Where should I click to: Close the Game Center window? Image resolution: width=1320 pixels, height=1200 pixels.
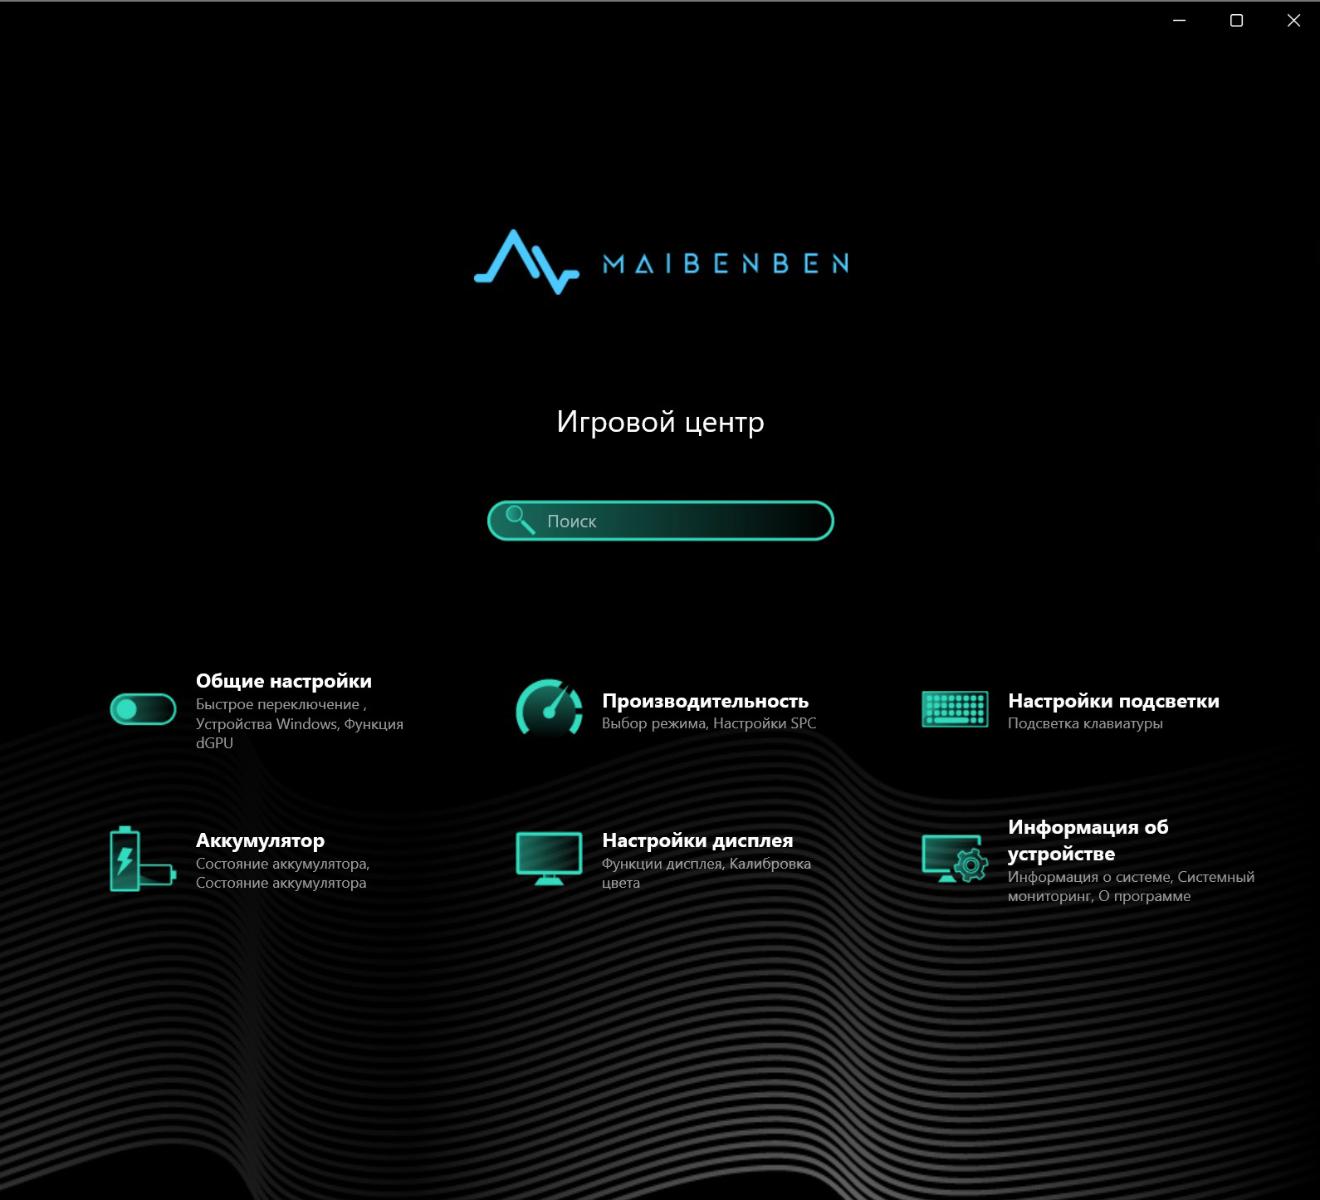[x=1293, y=20]
